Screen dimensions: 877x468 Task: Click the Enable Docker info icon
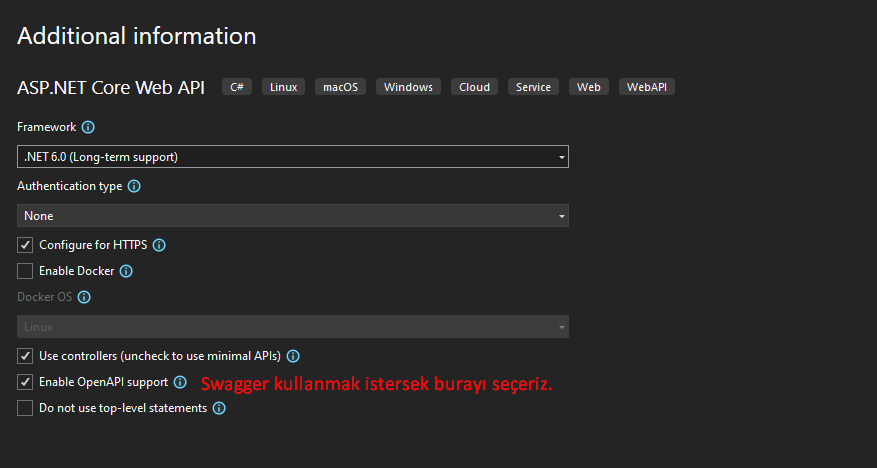(126, 271)
